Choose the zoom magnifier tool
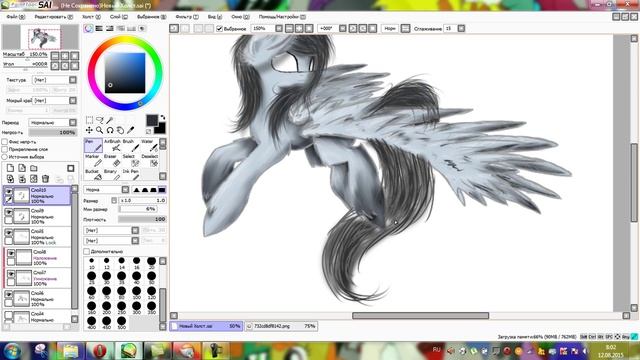Image resolution: width=640 pixels, height=360 pixels. [x=99, y=130]
